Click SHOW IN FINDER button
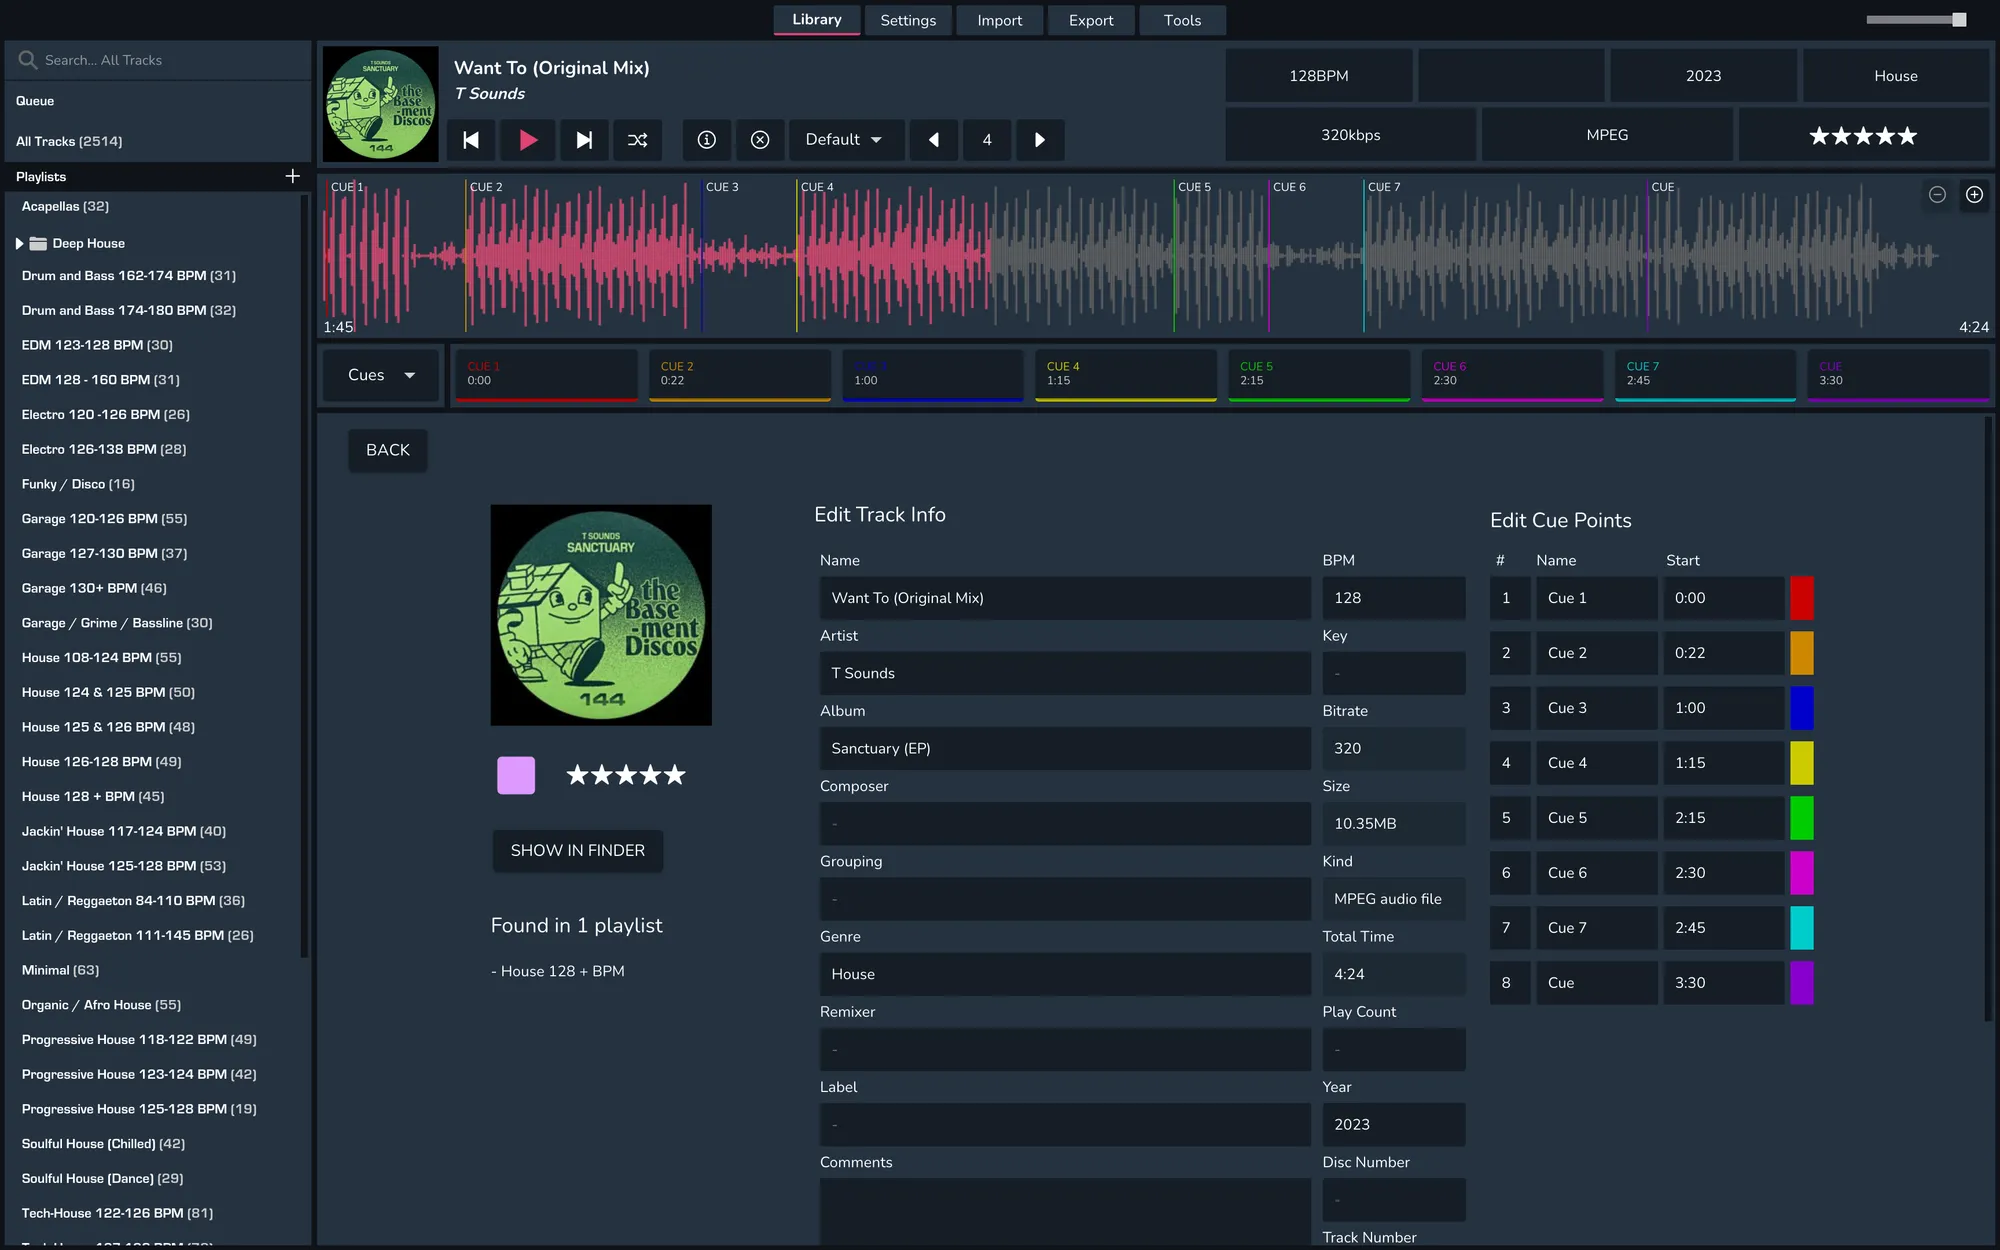Image resolution: width=2000 pixels, height=1250 pixels. (577, 850)
